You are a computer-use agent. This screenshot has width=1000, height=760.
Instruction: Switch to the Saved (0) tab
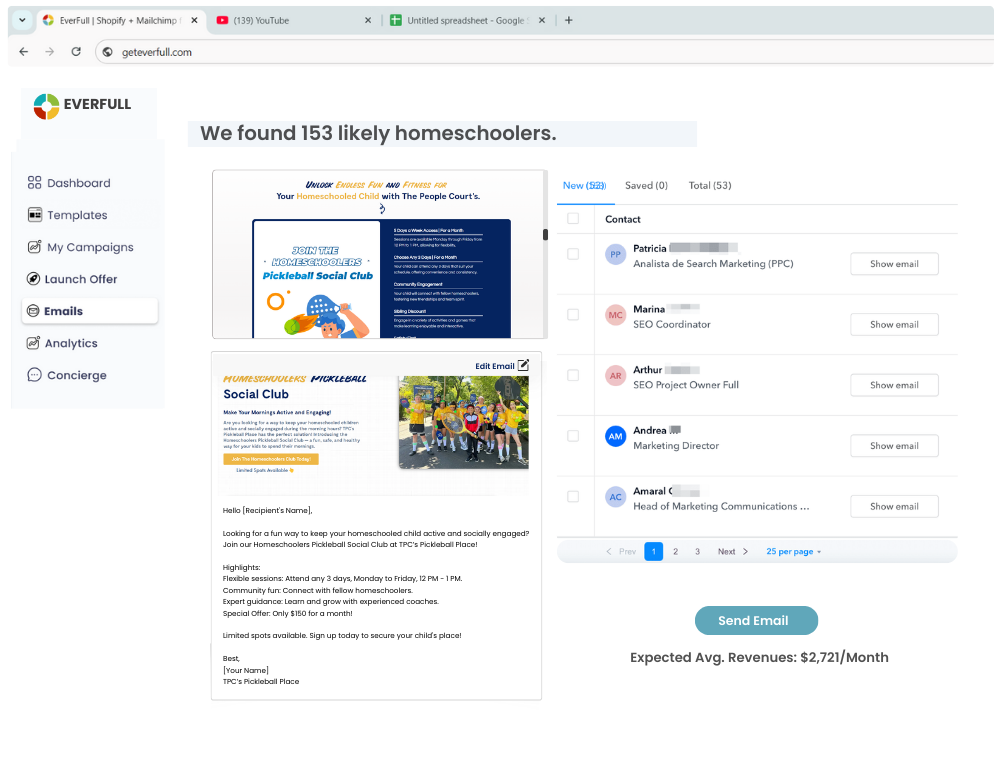pyautogui.click(x=646, y=186)
